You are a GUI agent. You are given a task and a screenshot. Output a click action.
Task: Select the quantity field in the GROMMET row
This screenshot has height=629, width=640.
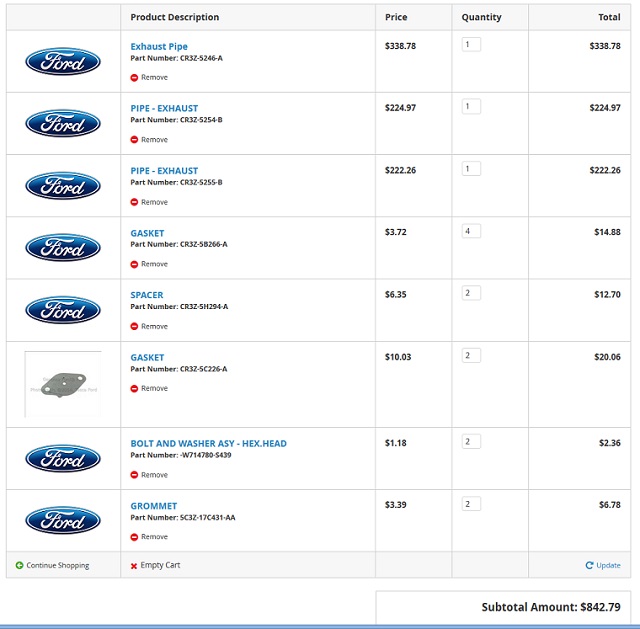(x=471, y=504)
